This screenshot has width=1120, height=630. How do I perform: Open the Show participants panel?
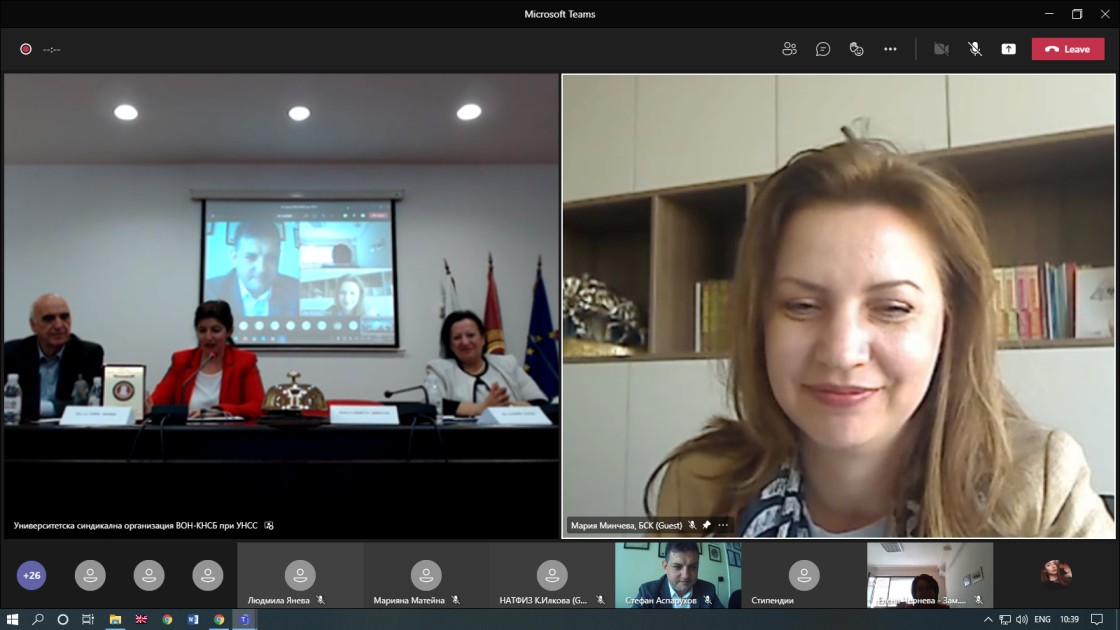click(x=789, y=49)
